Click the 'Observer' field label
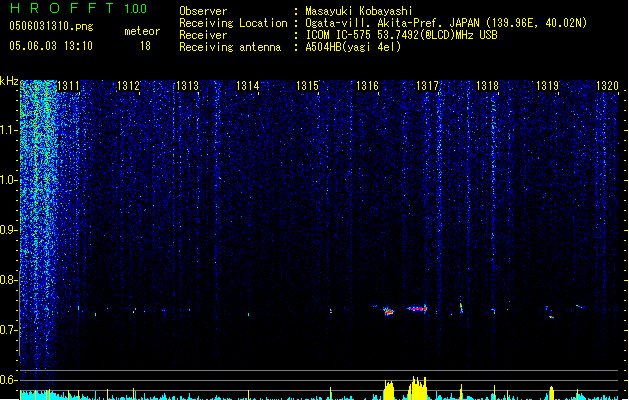This screenshot has width=629, height=400. click(x=203, y=11)
